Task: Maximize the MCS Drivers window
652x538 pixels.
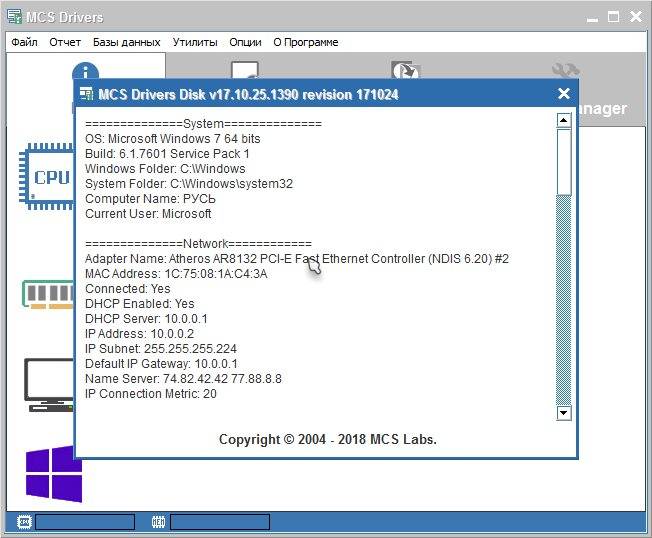Action: point(613,17)
